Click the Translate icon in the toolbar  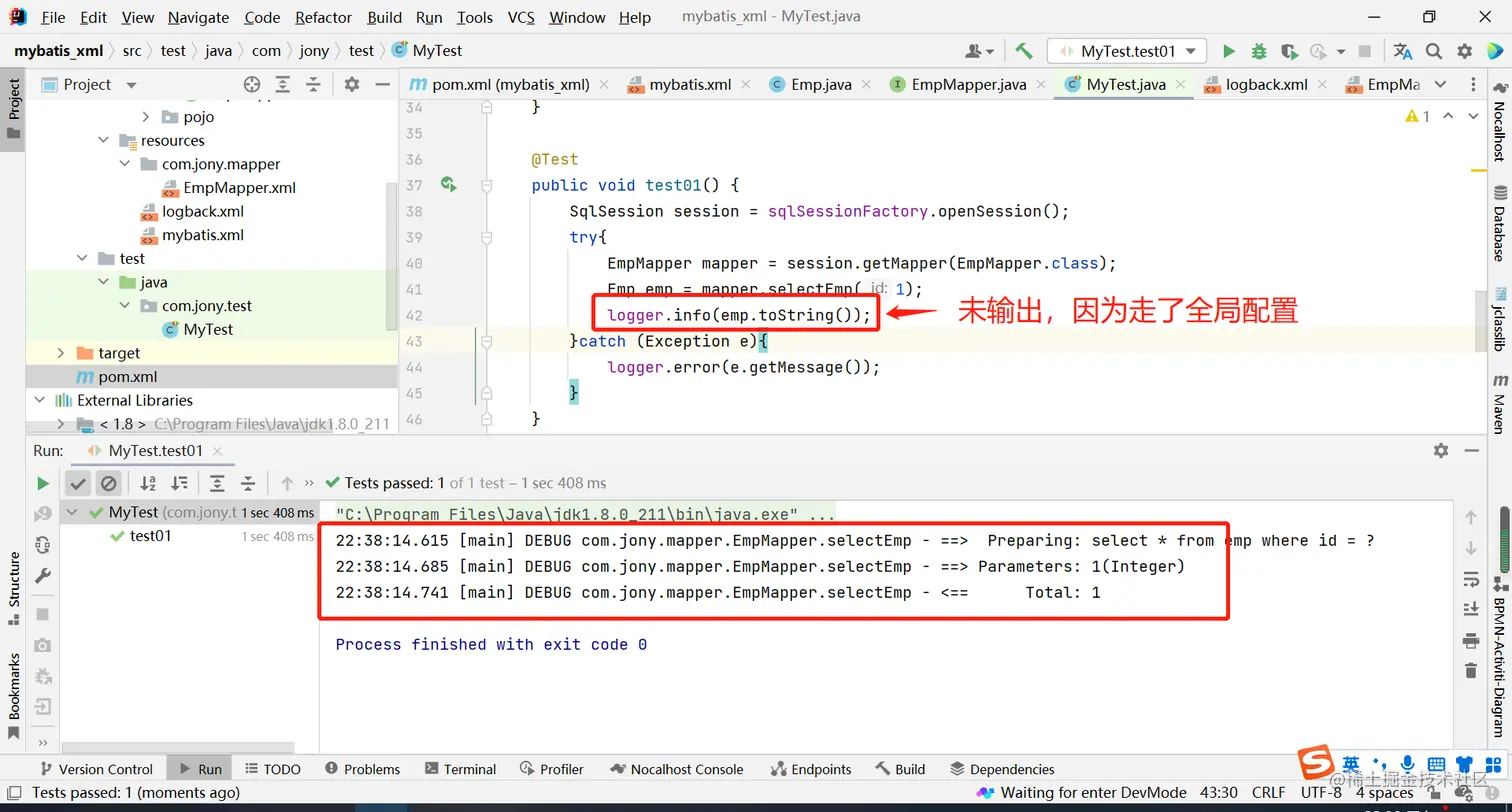1403,51
